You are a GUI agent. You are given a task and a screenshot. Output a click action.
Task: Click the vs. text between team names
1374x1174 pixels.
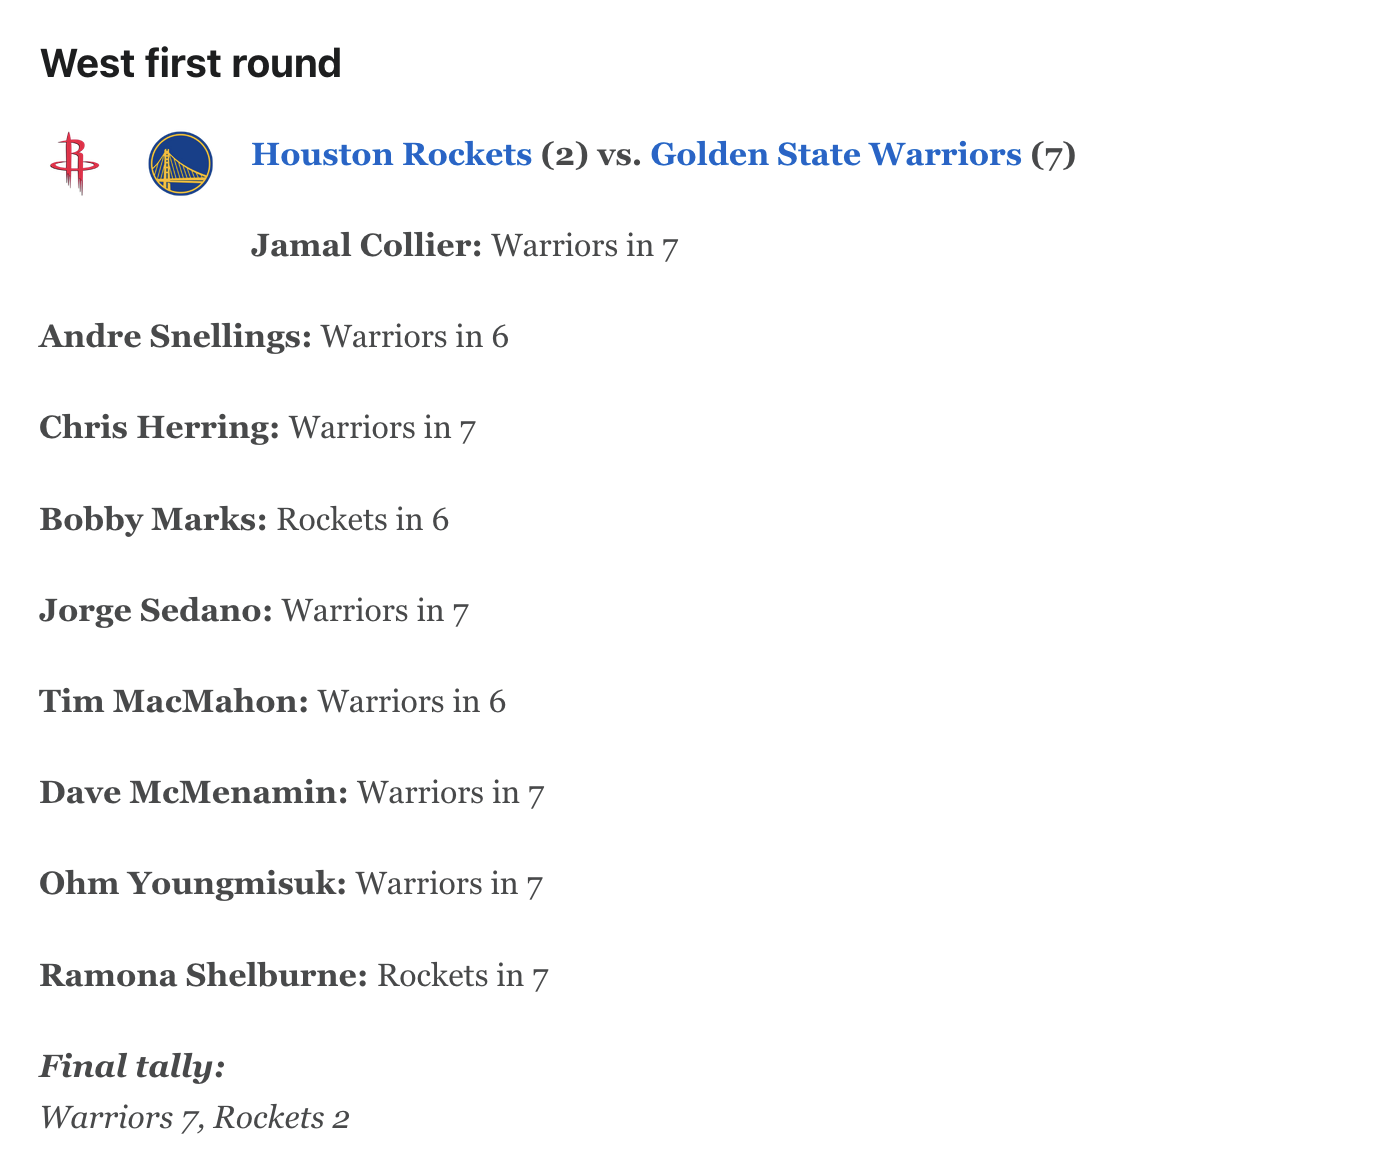pyautogui.click(x=620, y=155)
